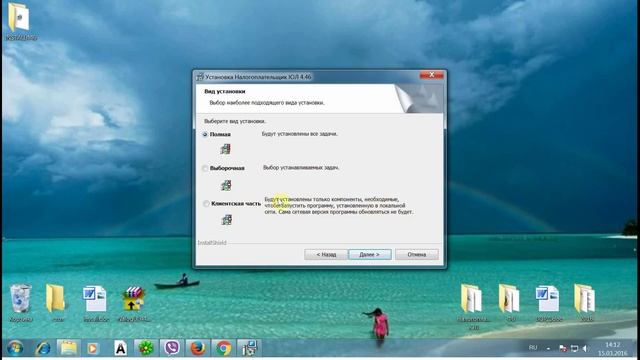The height and width of the screenshot is (360, 640).
Task: Select the Word document next to WinRAR archive
Action: click(x=96, y=303)
